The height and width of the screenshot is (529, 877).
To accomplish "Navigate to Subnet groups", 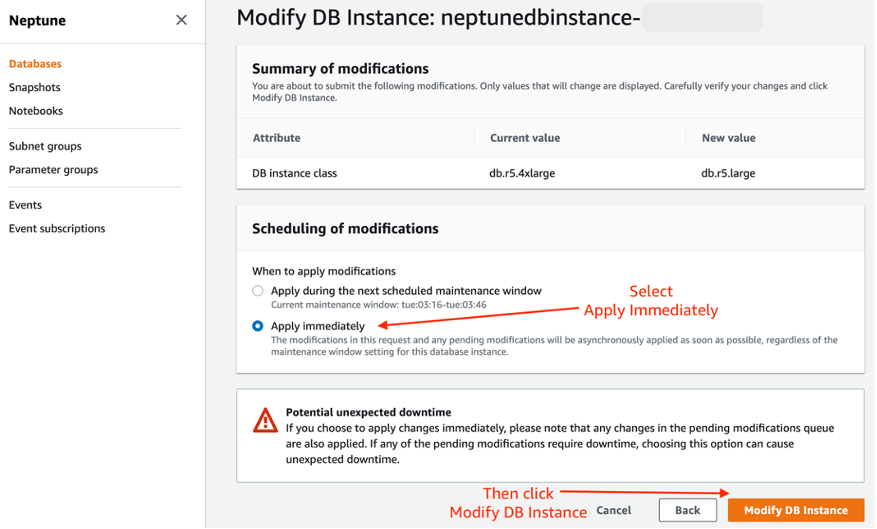I will coord(45,146).
